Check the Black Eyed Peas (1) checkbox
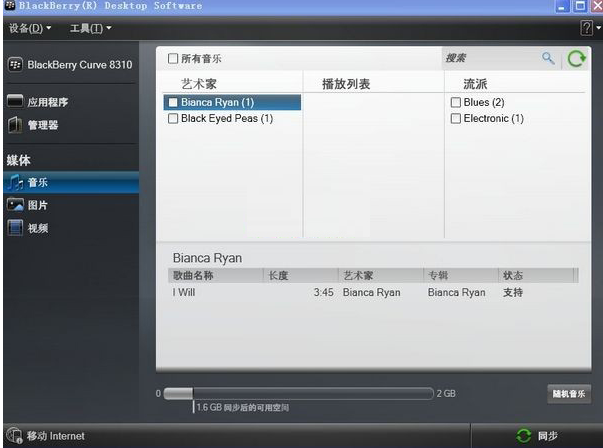 click(173, 118)
